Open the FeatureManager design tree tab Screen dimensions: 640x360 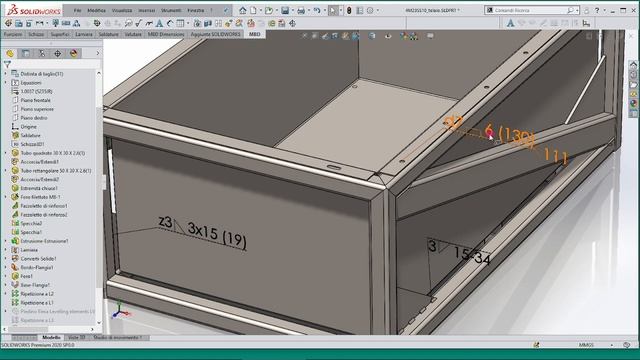[x=10, y=53]
